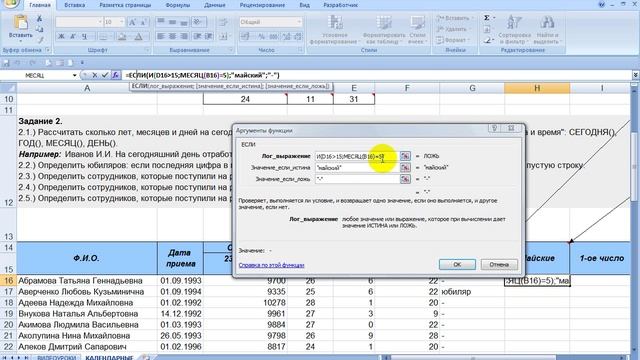Decrease font size with small A icon

[143, 22]
